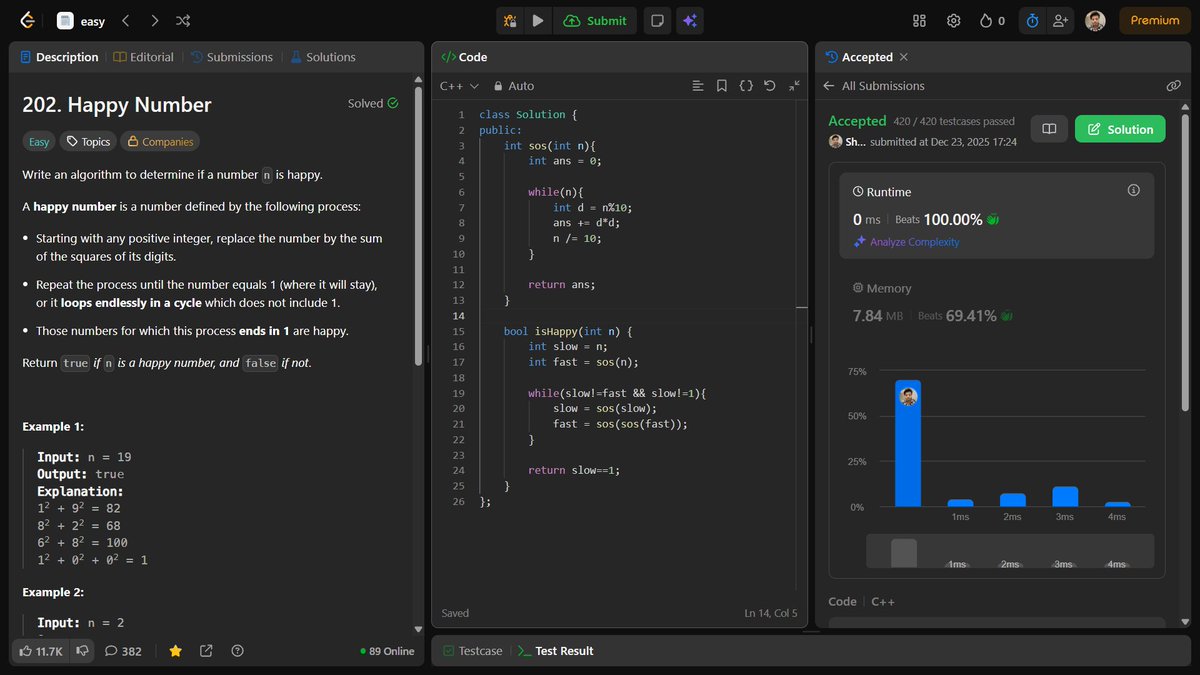Run the code with play button

click(538, 20)
